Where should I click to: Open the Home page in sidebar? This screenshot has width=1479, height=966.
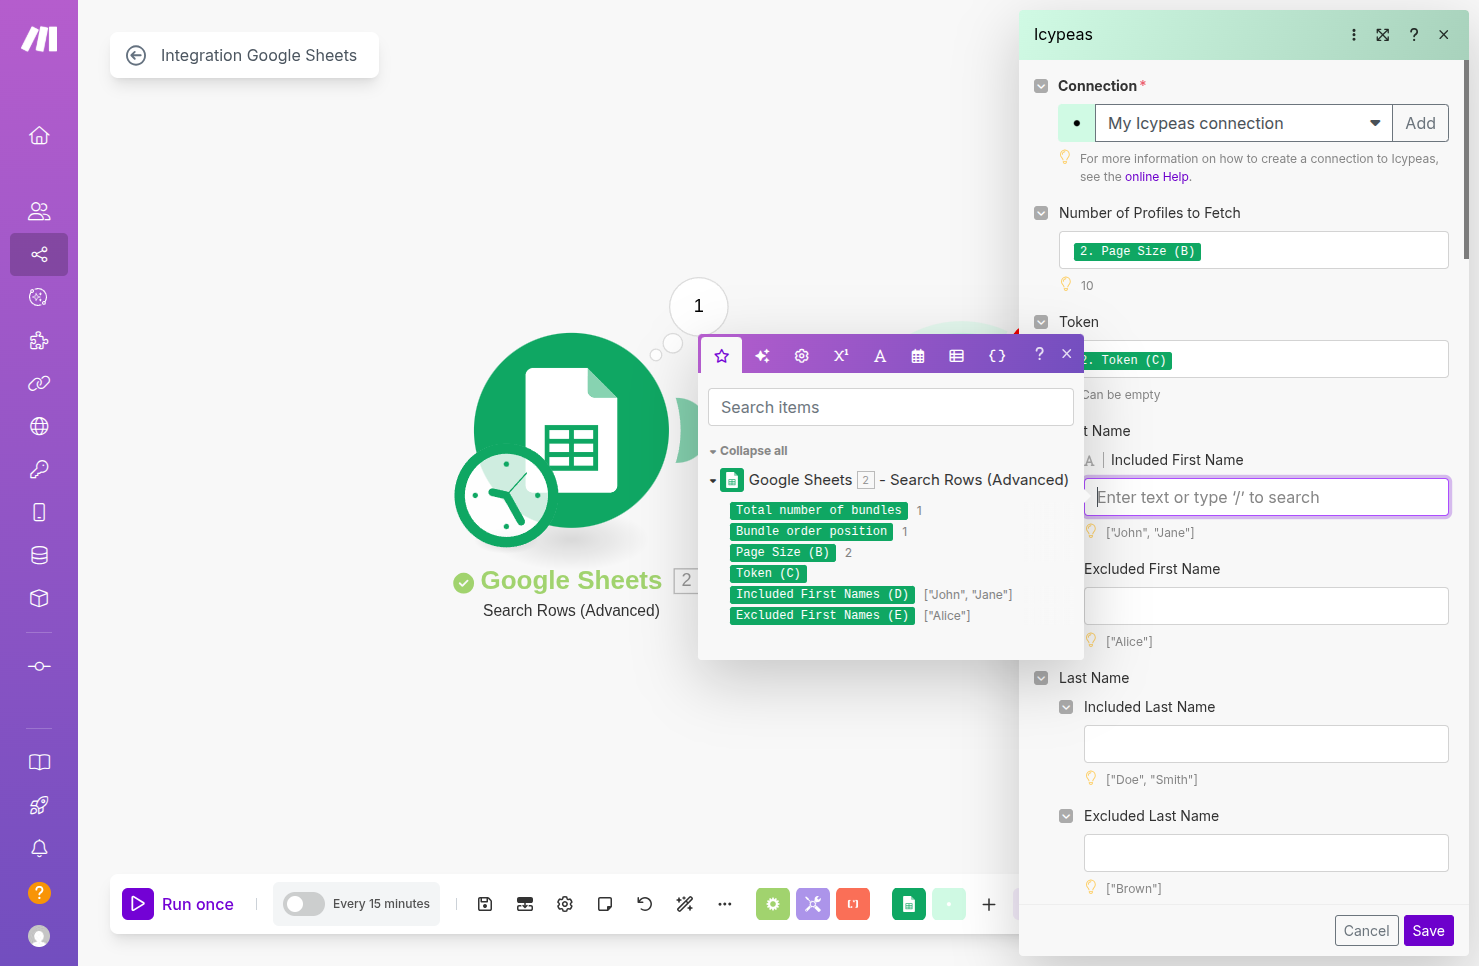(x=39, y=135)
